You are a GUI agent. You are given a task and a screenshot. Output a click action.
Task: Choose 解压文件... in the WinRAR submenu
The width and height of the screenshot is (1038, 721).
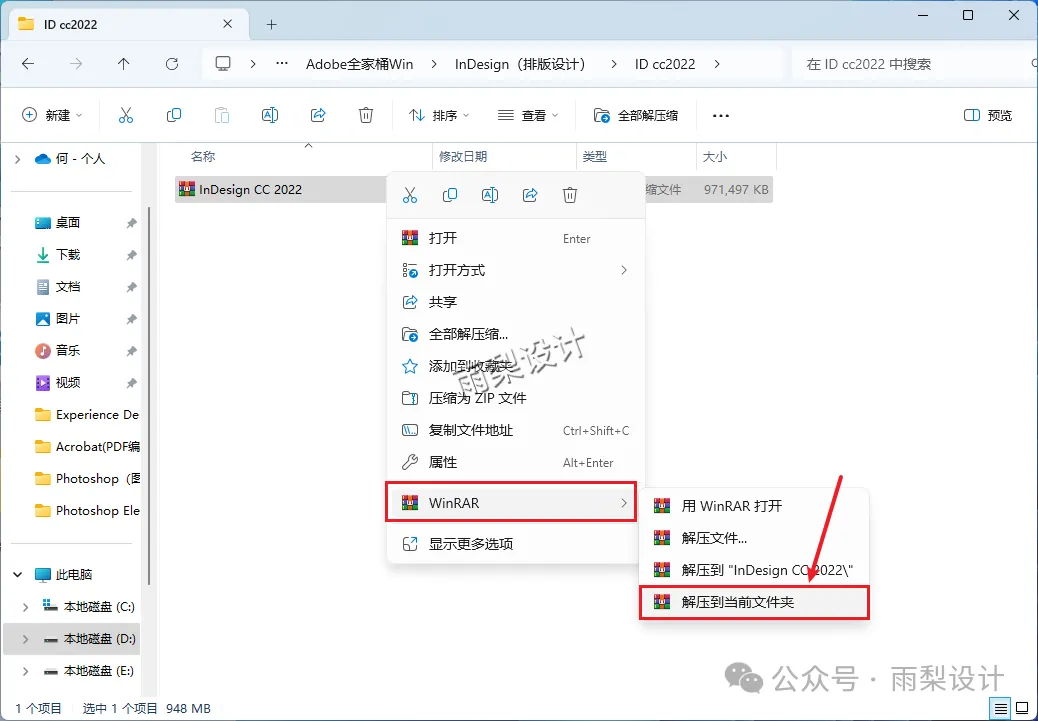click(754, 538)
